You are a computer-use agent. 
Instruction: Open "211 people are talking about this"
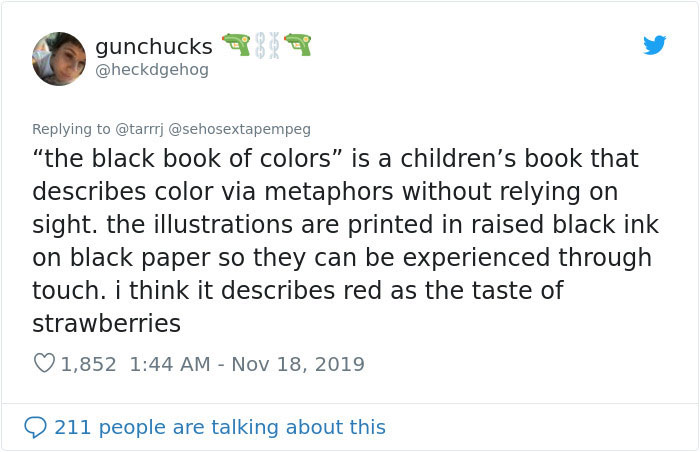coord(219,427)
